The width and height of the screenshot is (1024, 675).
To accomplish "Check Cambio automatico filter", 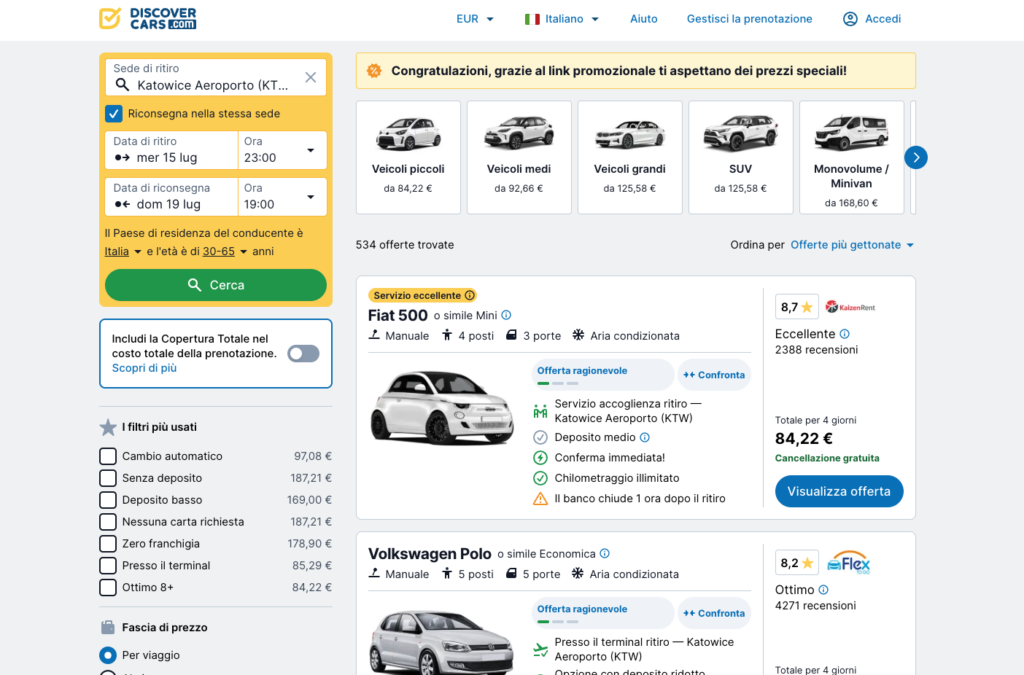I will tap(108, 456).
